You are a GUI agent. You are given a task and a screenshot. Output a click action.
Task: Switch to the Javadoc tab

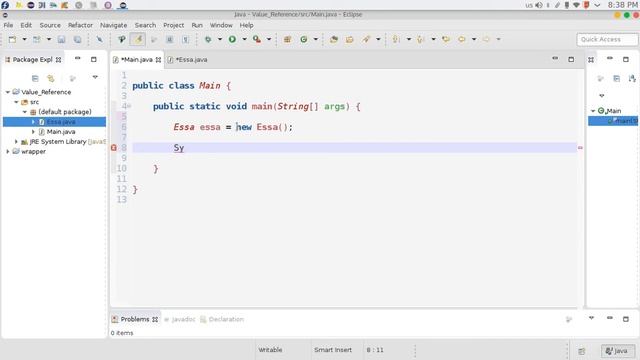tap(180, 319)
